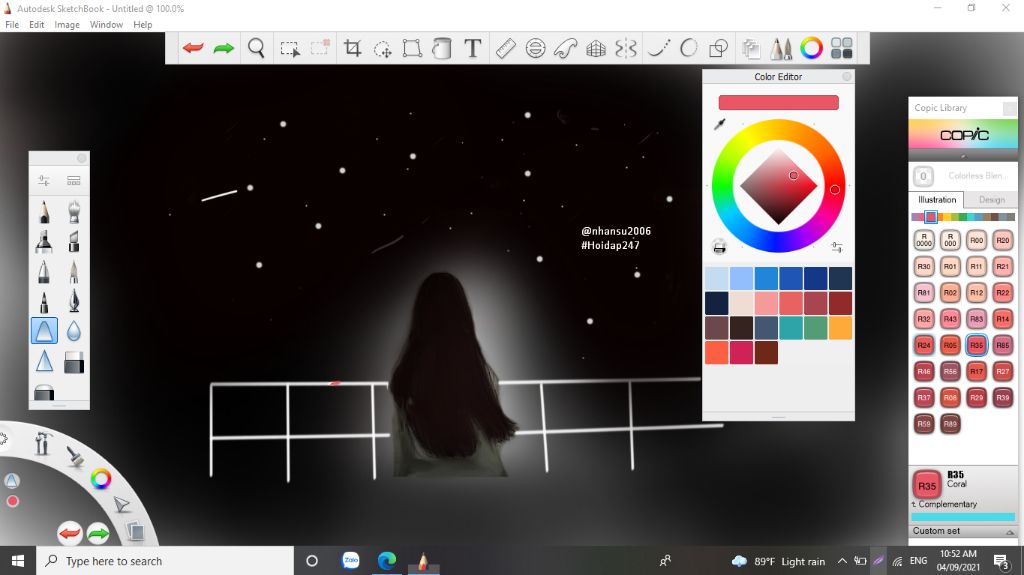Choose Copic color R89
The height and width of the screenshot is (575, 1024).
point(950,423)
